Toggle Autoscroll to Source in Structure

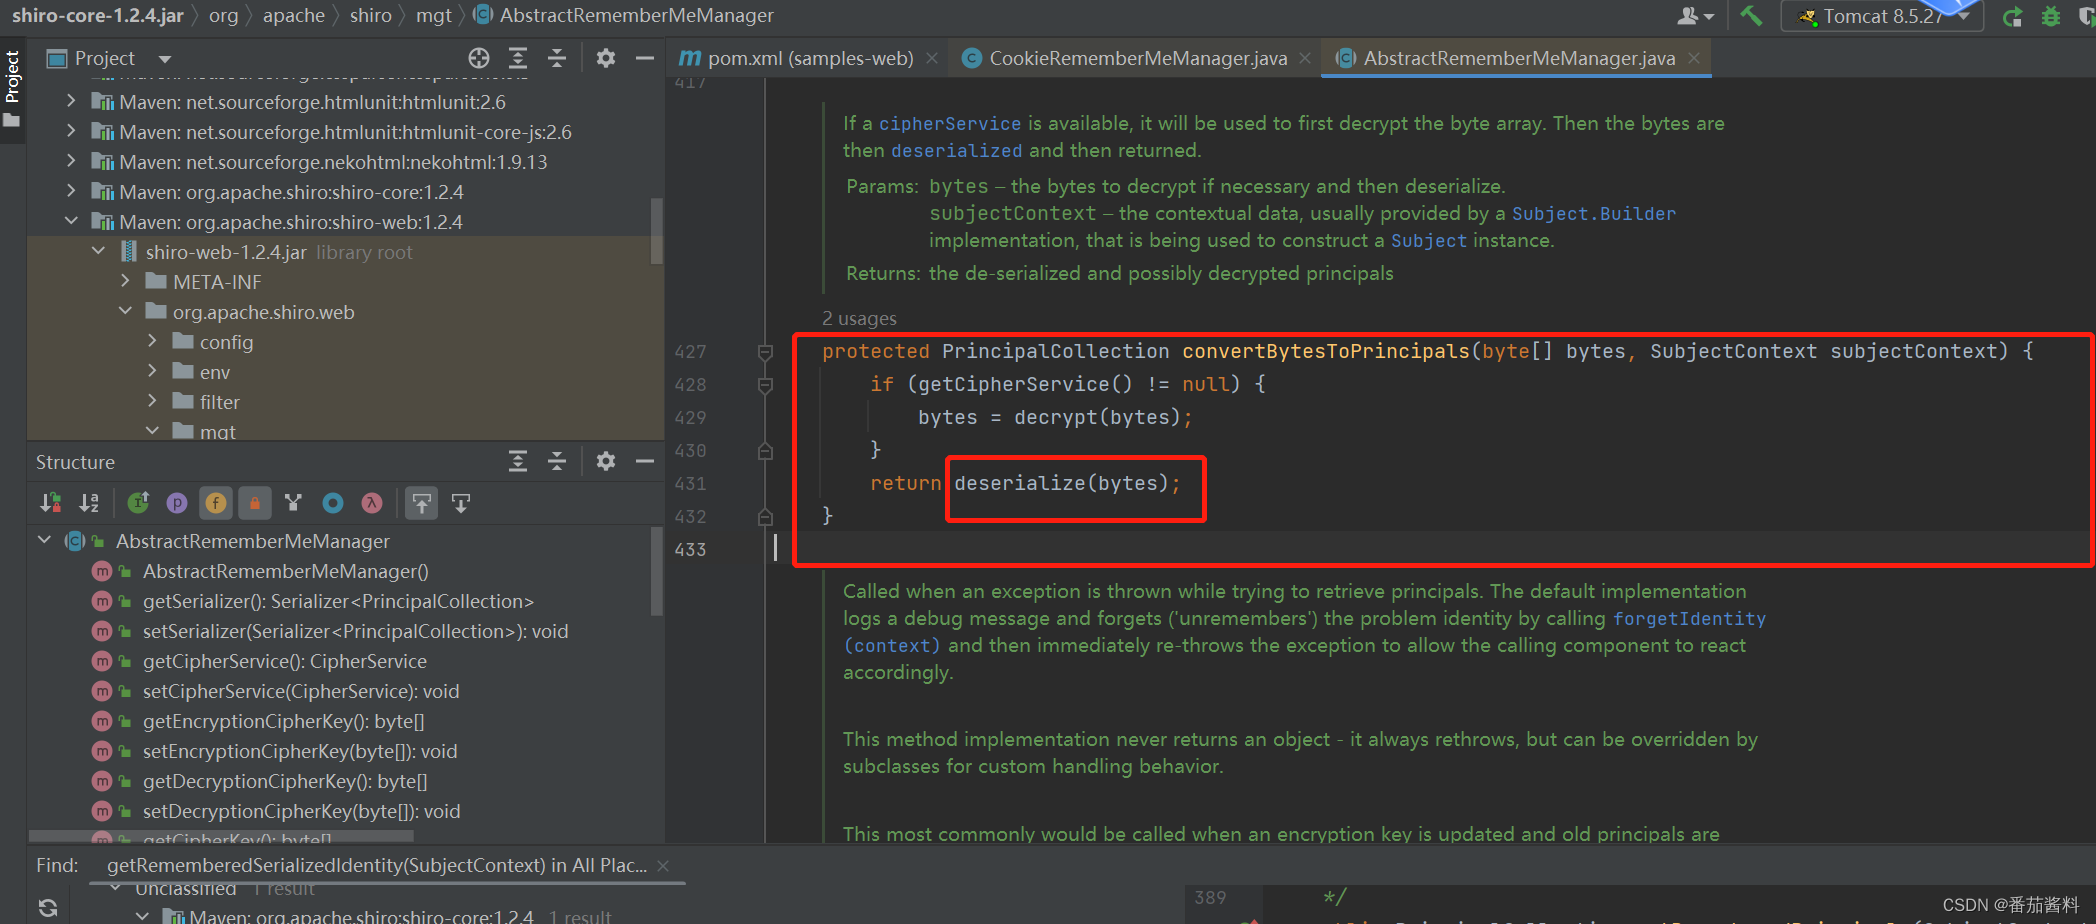tap(421, 503)
